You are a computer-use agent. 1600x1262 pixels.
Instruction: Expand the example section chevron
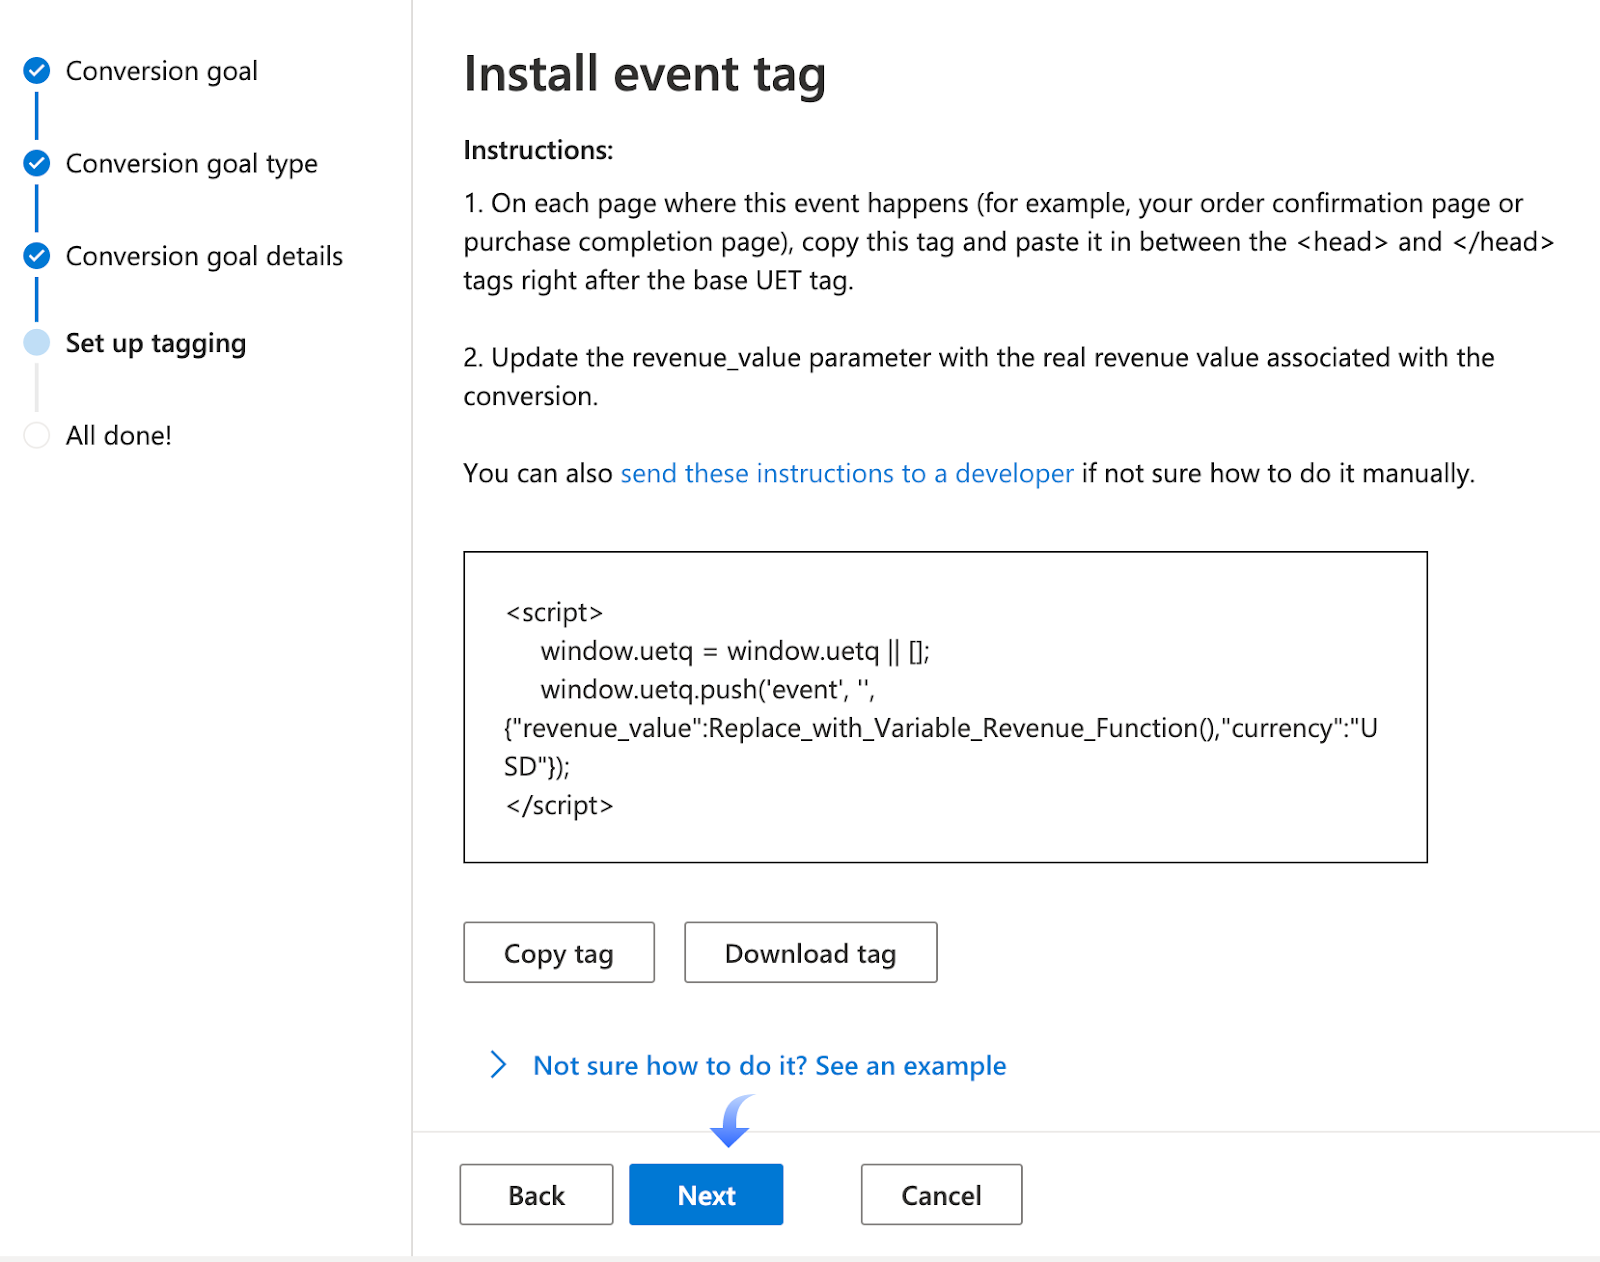point(498,1065)
